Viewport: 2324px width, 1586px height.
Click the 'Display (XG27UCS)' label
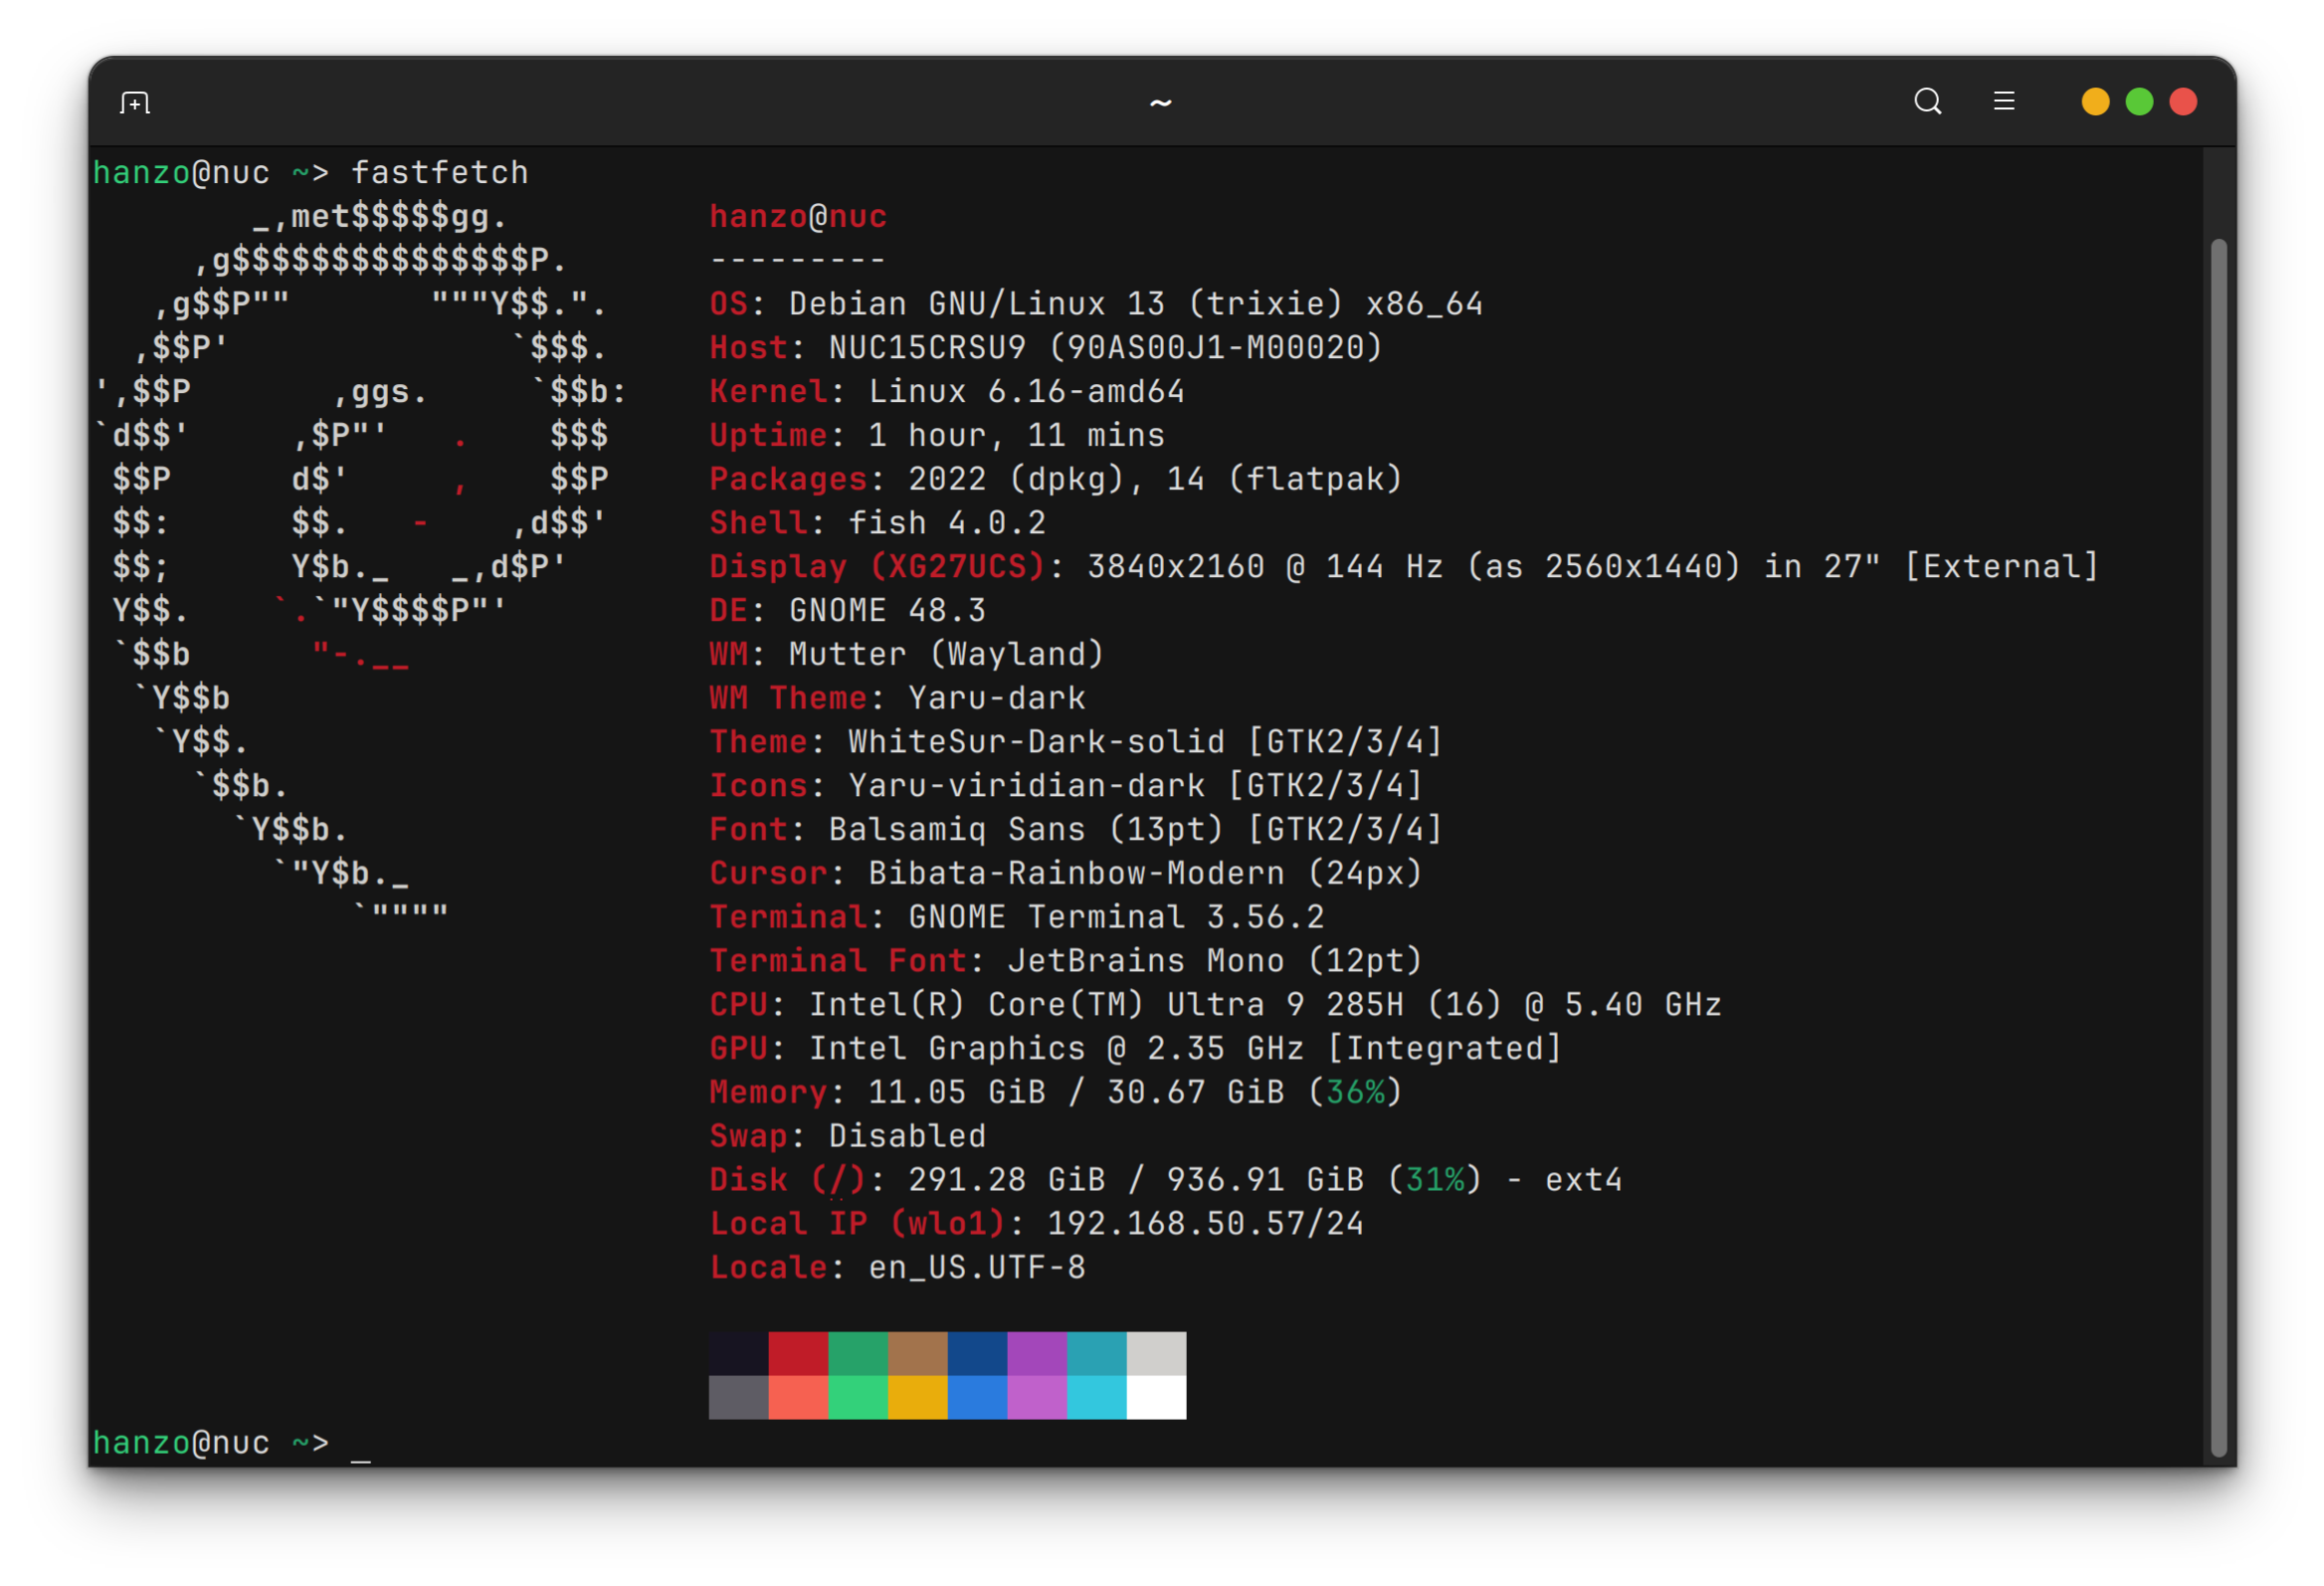878,567
